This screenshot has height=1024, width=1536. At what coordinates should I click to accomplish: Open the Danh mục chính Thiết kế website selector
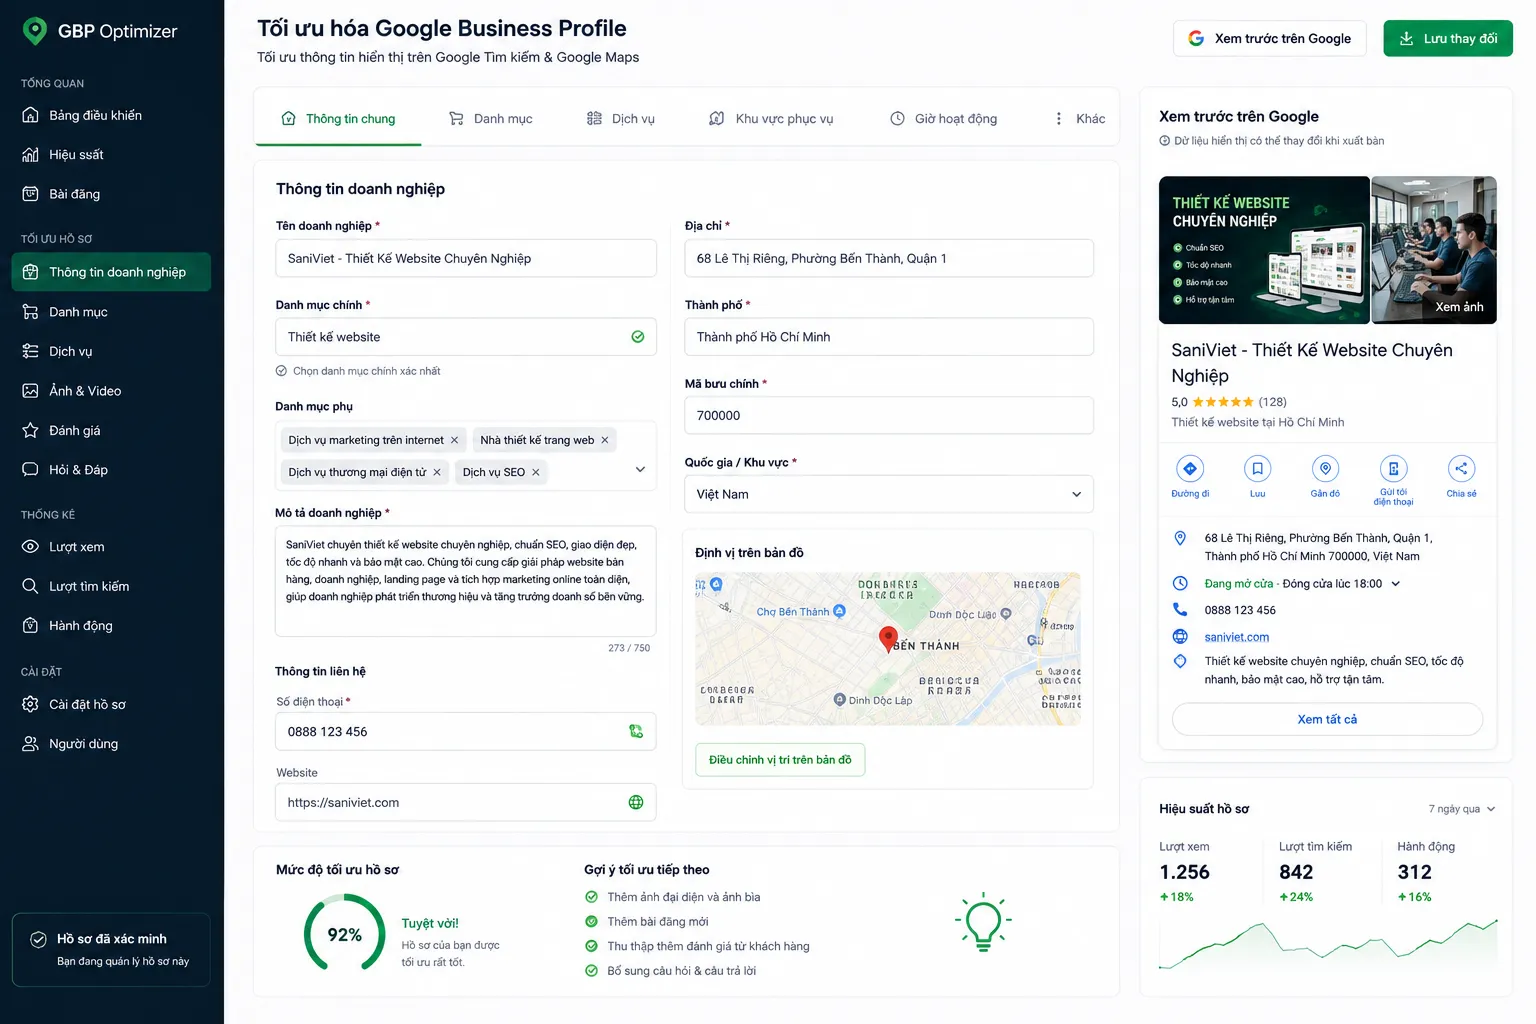point(466,337)
